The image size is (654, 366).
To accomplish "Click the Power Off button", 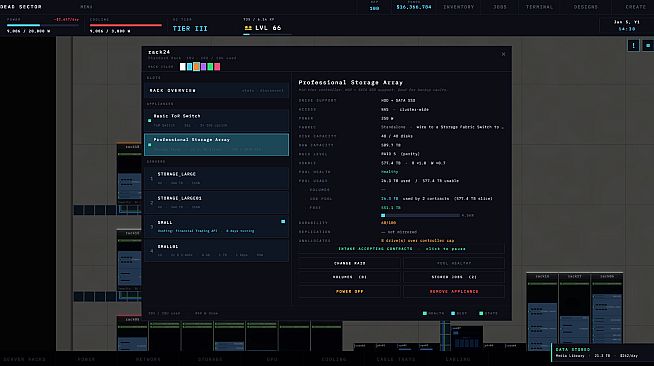I will click(x=350, y=291).
